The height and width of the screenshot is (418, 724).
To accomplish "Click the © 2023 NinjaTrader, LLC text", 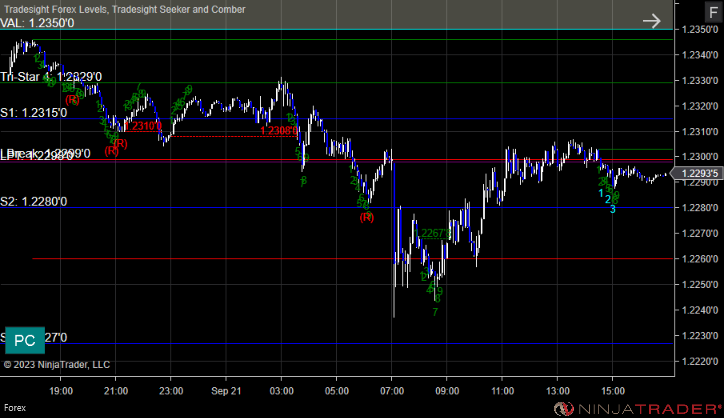I will coord(57,365).
